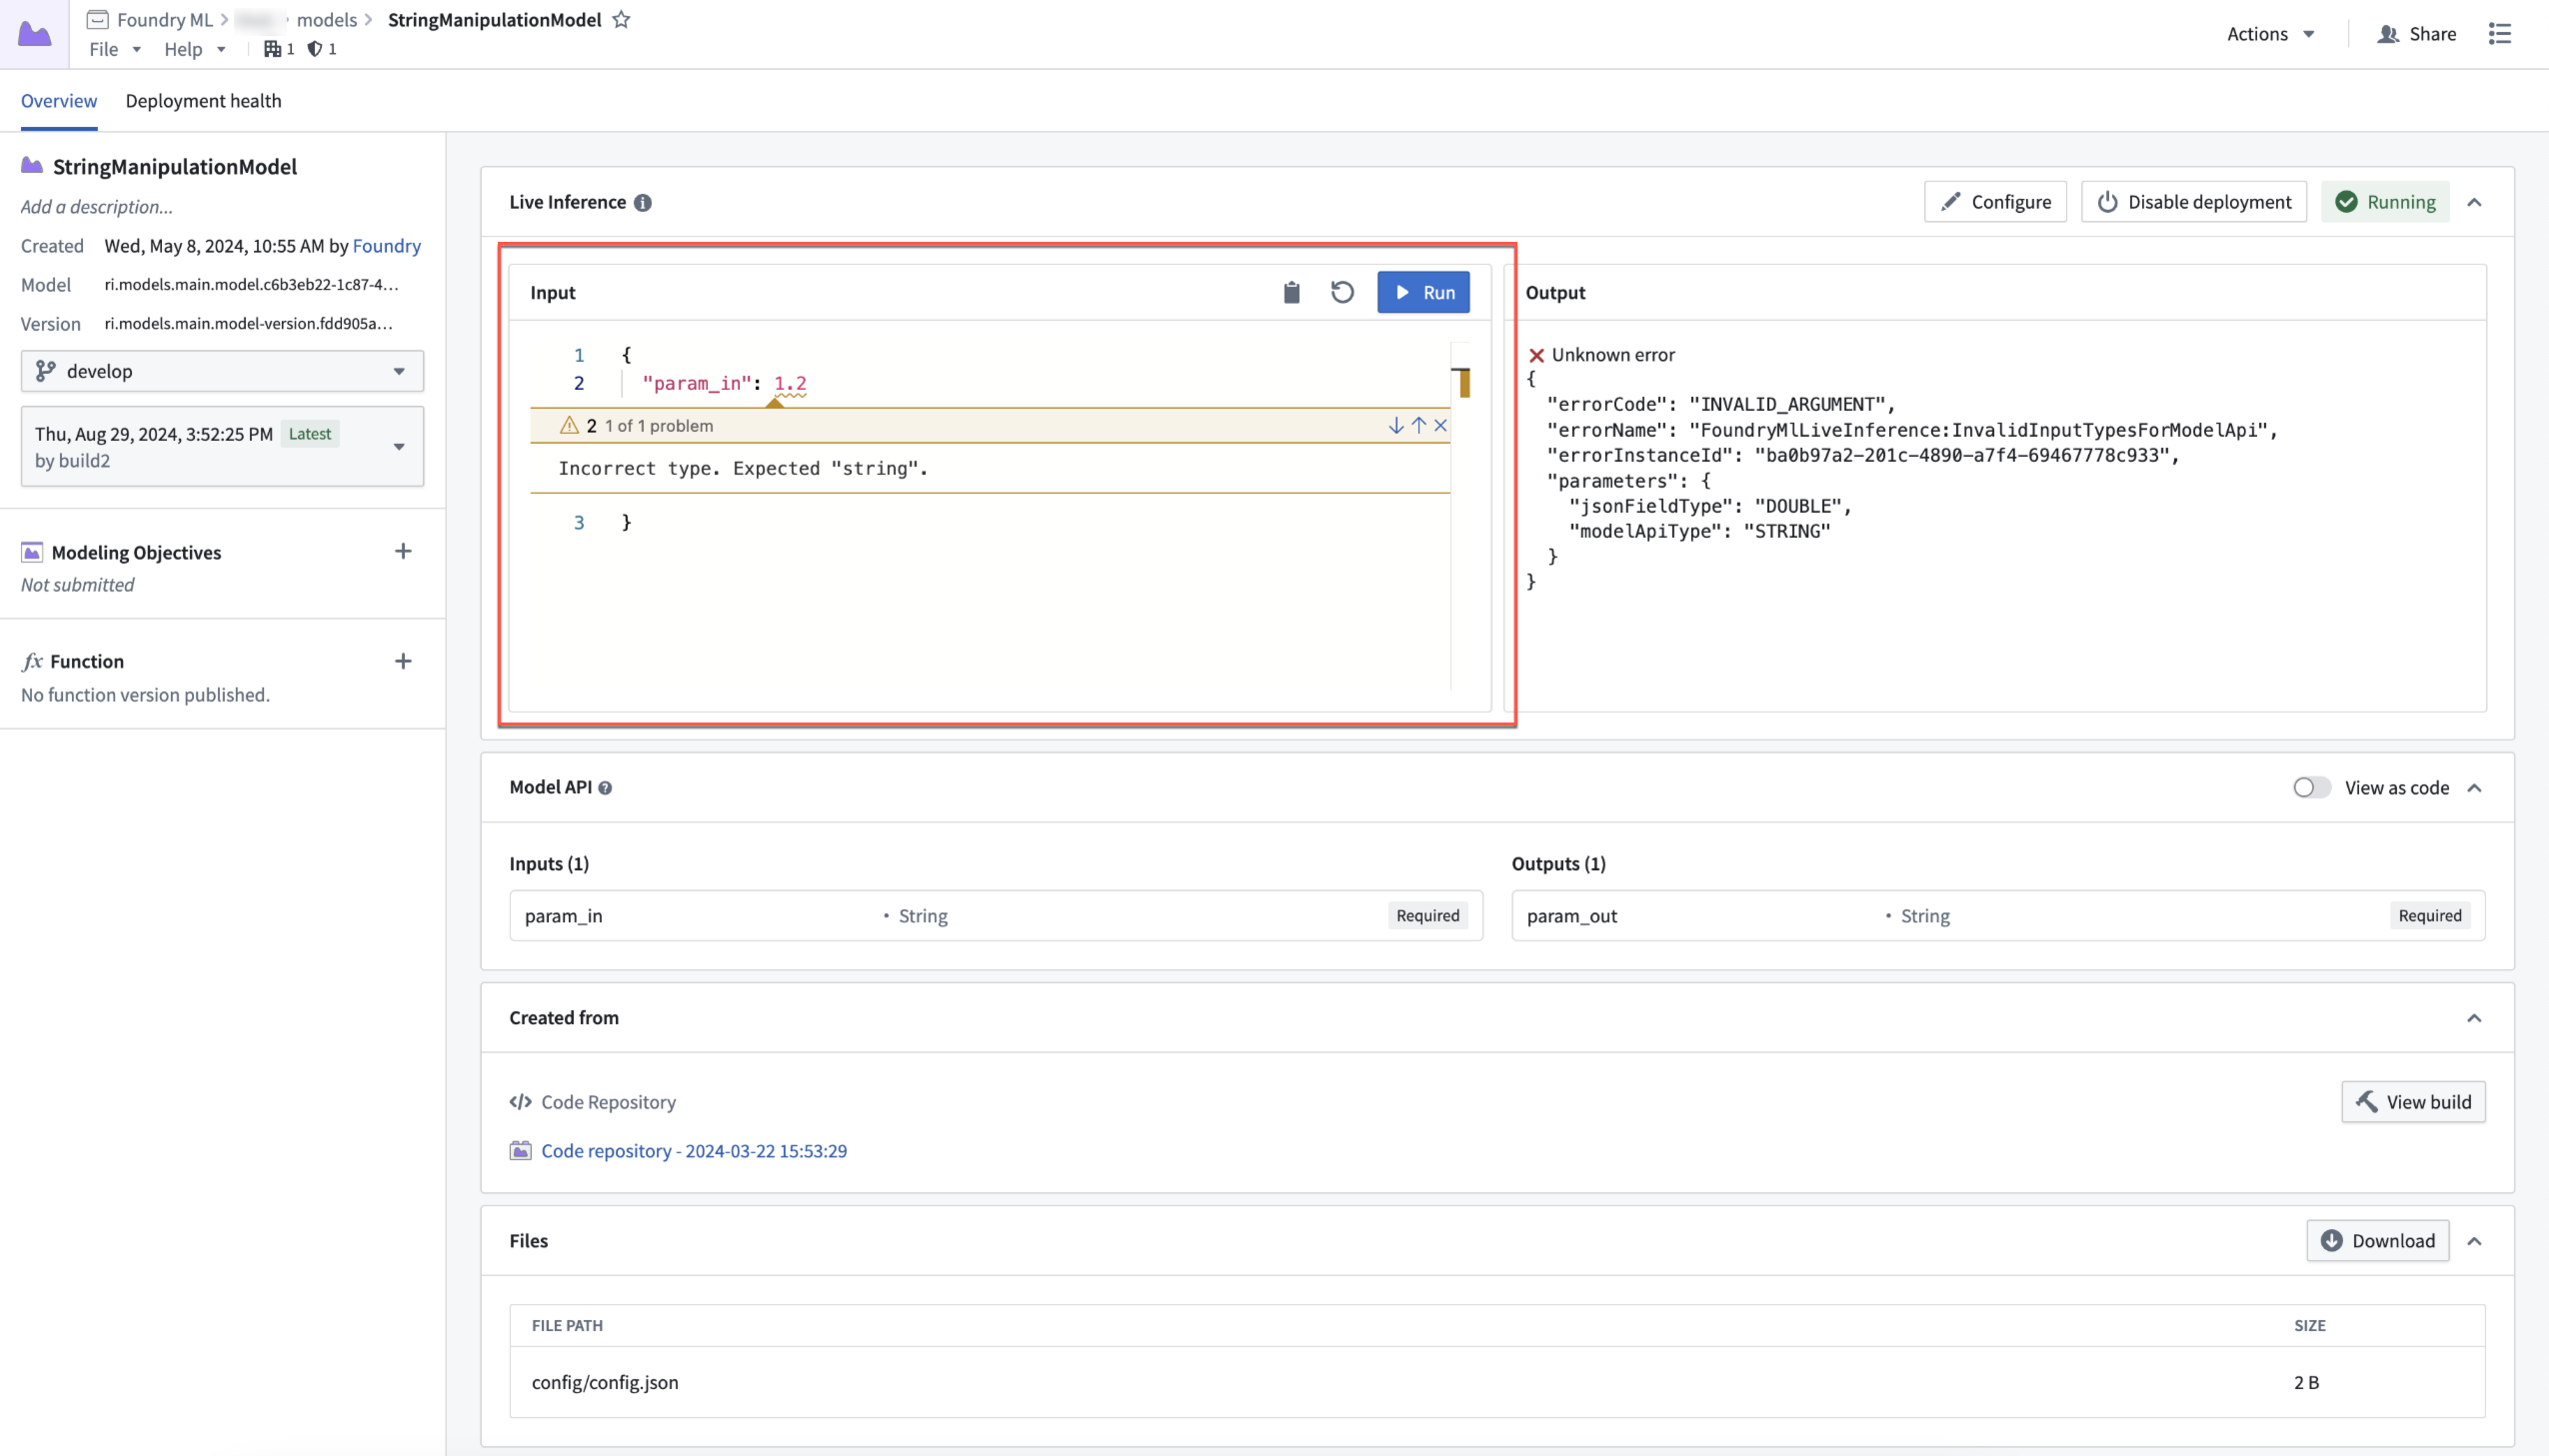Click the SIZE column header
Image resolution: width=2549 pixels, height=1456 pixels.
2309,1326
